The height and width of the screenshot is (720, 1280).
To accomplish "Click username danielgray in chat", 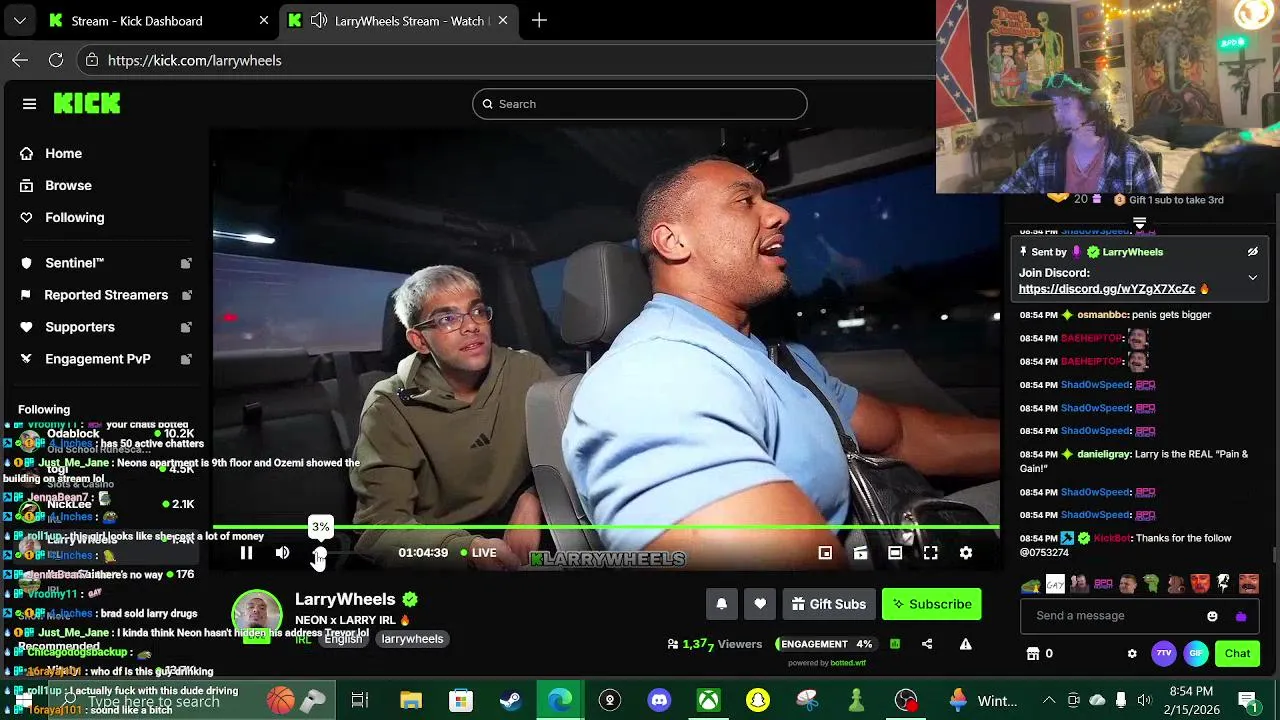I will (1104, 454).
